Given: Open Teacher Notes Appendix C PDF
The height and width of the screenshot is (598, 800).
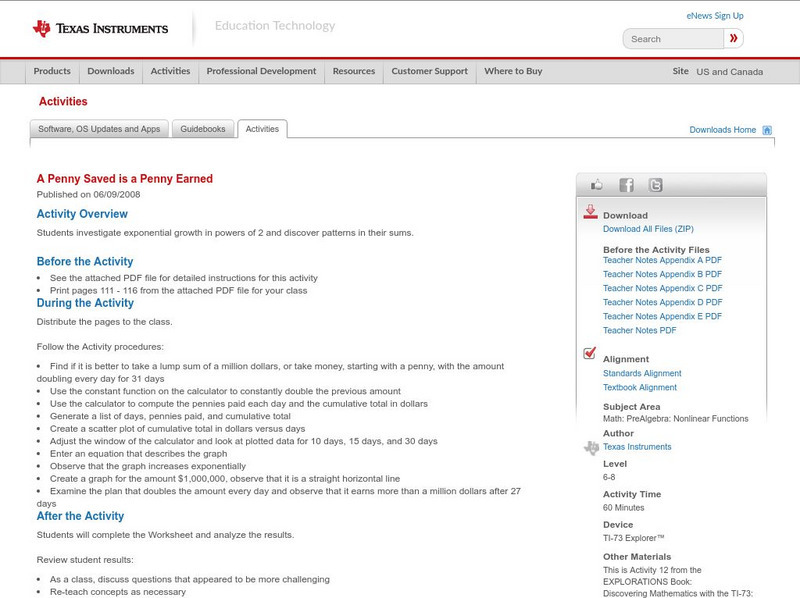Looking at the screenshot, I should [x=662, y=288].
